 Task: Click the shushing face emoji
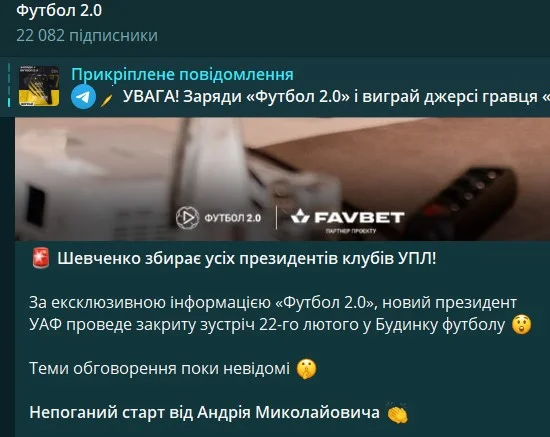pos(306,369)
